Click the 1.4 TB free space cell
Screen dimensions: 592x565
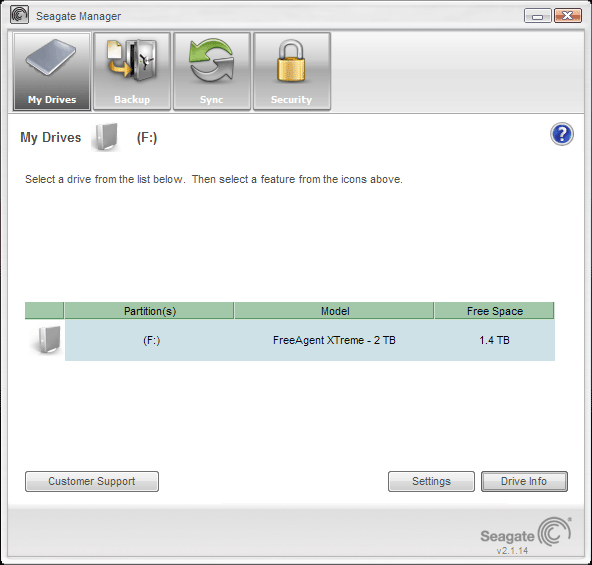click(x=494, y=340)
